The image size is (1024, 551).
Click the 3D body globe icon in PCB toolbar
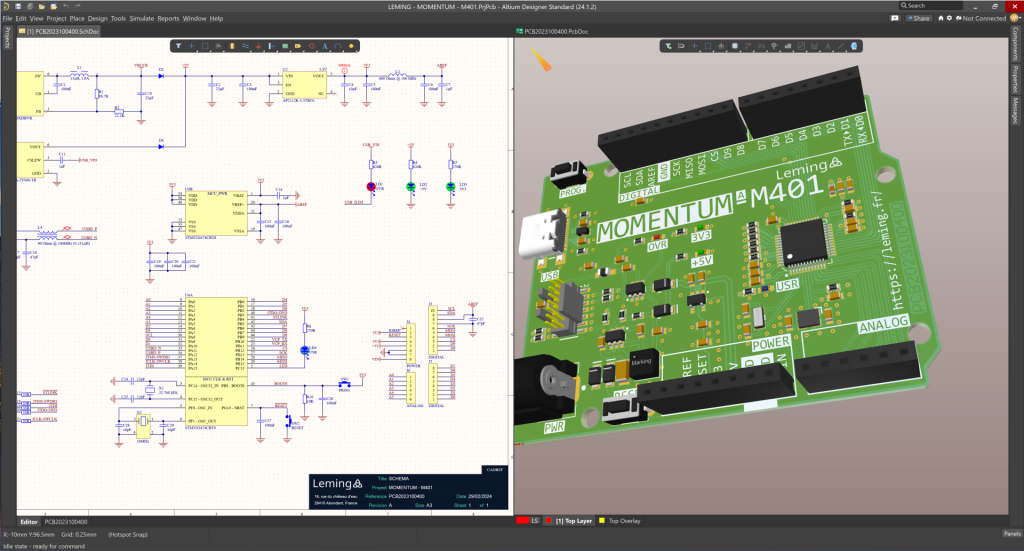point(854,46)
